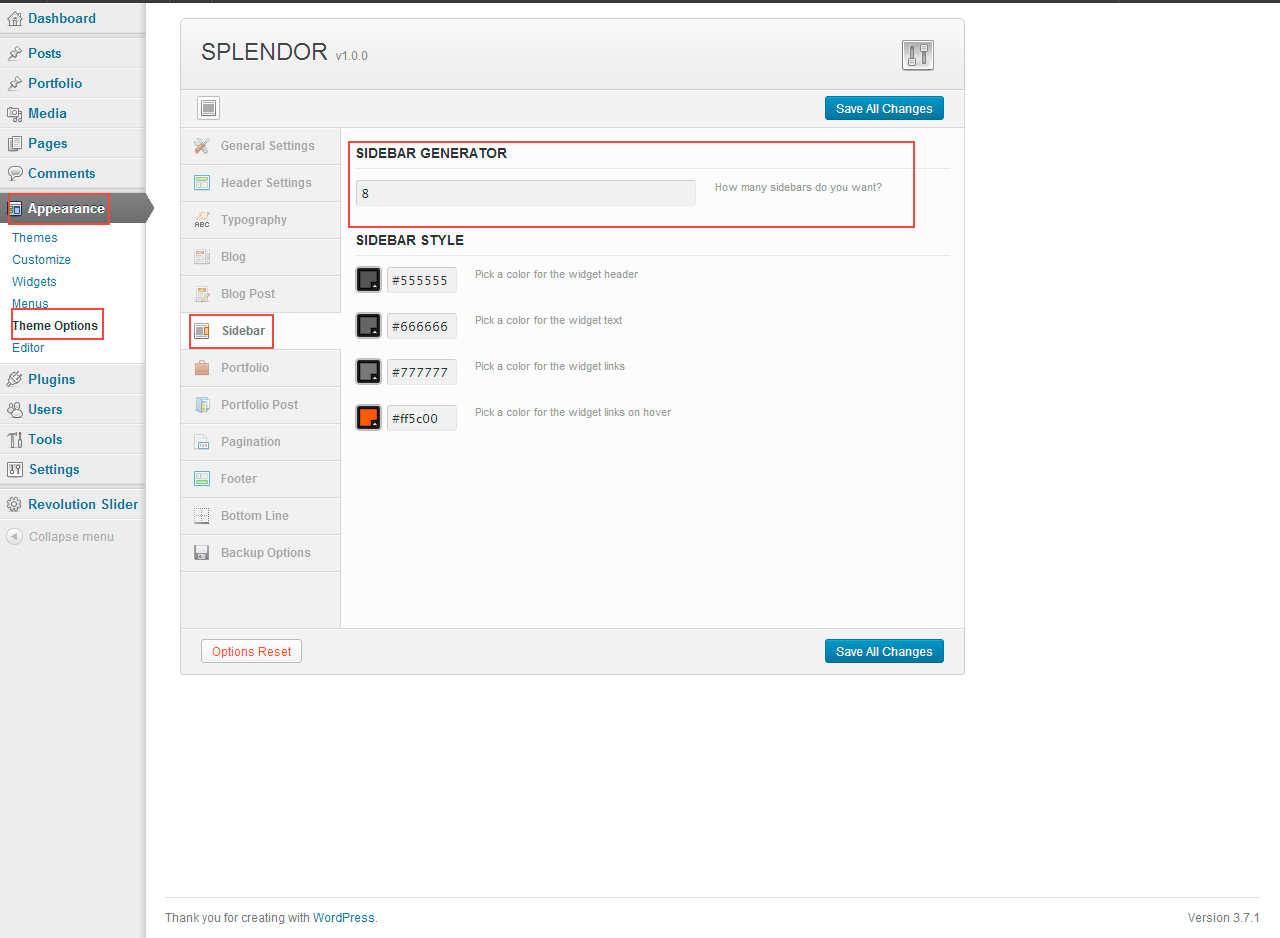The width and height of the screenshot is (1280, 938).
Task: Click the General Settings tools icon
Action: pos(202,146)
